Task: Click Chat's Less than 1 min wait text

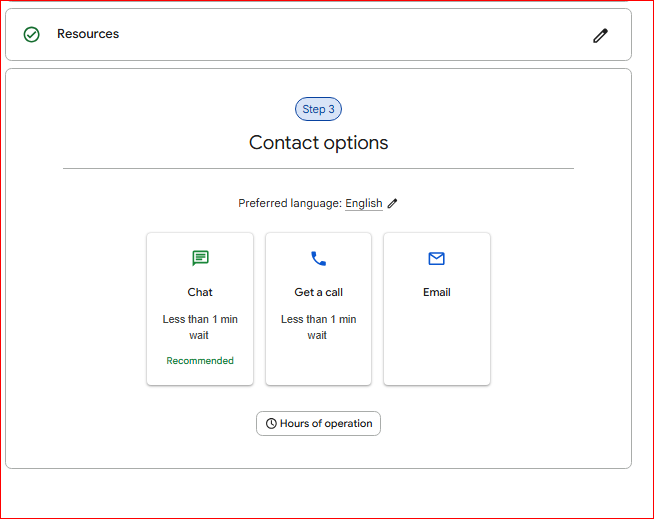Action: tap(200, 327)
